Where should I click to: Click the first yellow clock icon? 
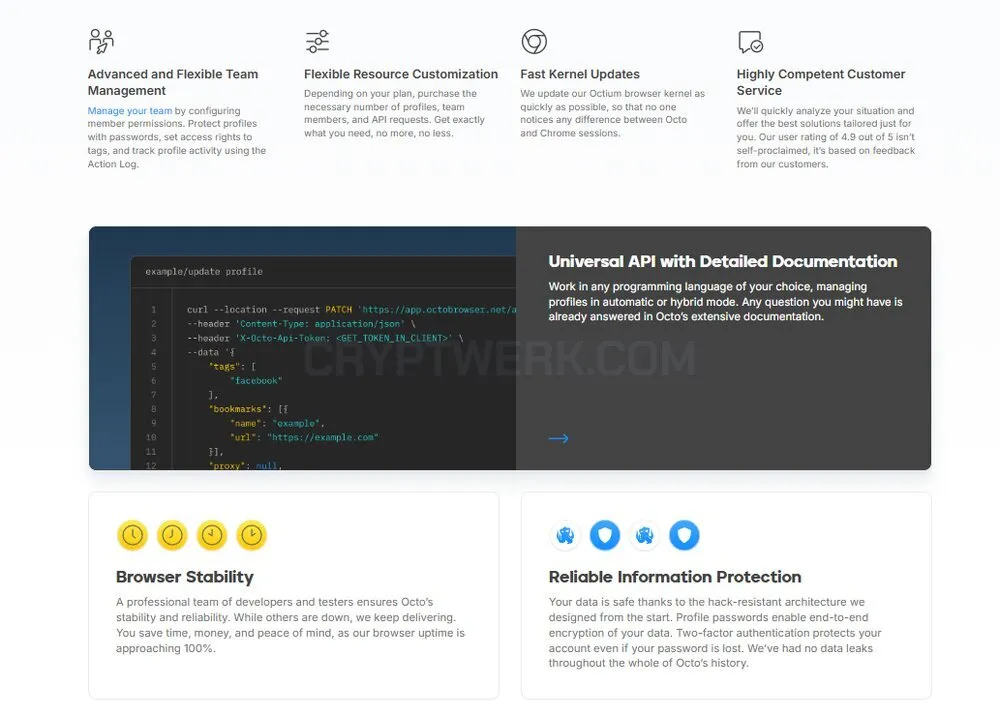pos(133,535)
